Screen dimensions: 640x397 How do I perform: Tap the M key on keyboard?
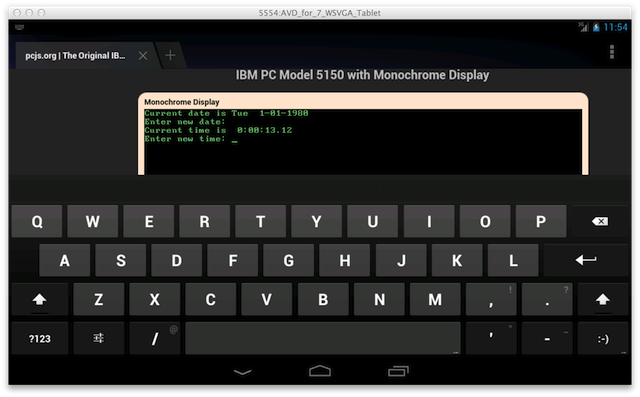[x=435, y=299]
